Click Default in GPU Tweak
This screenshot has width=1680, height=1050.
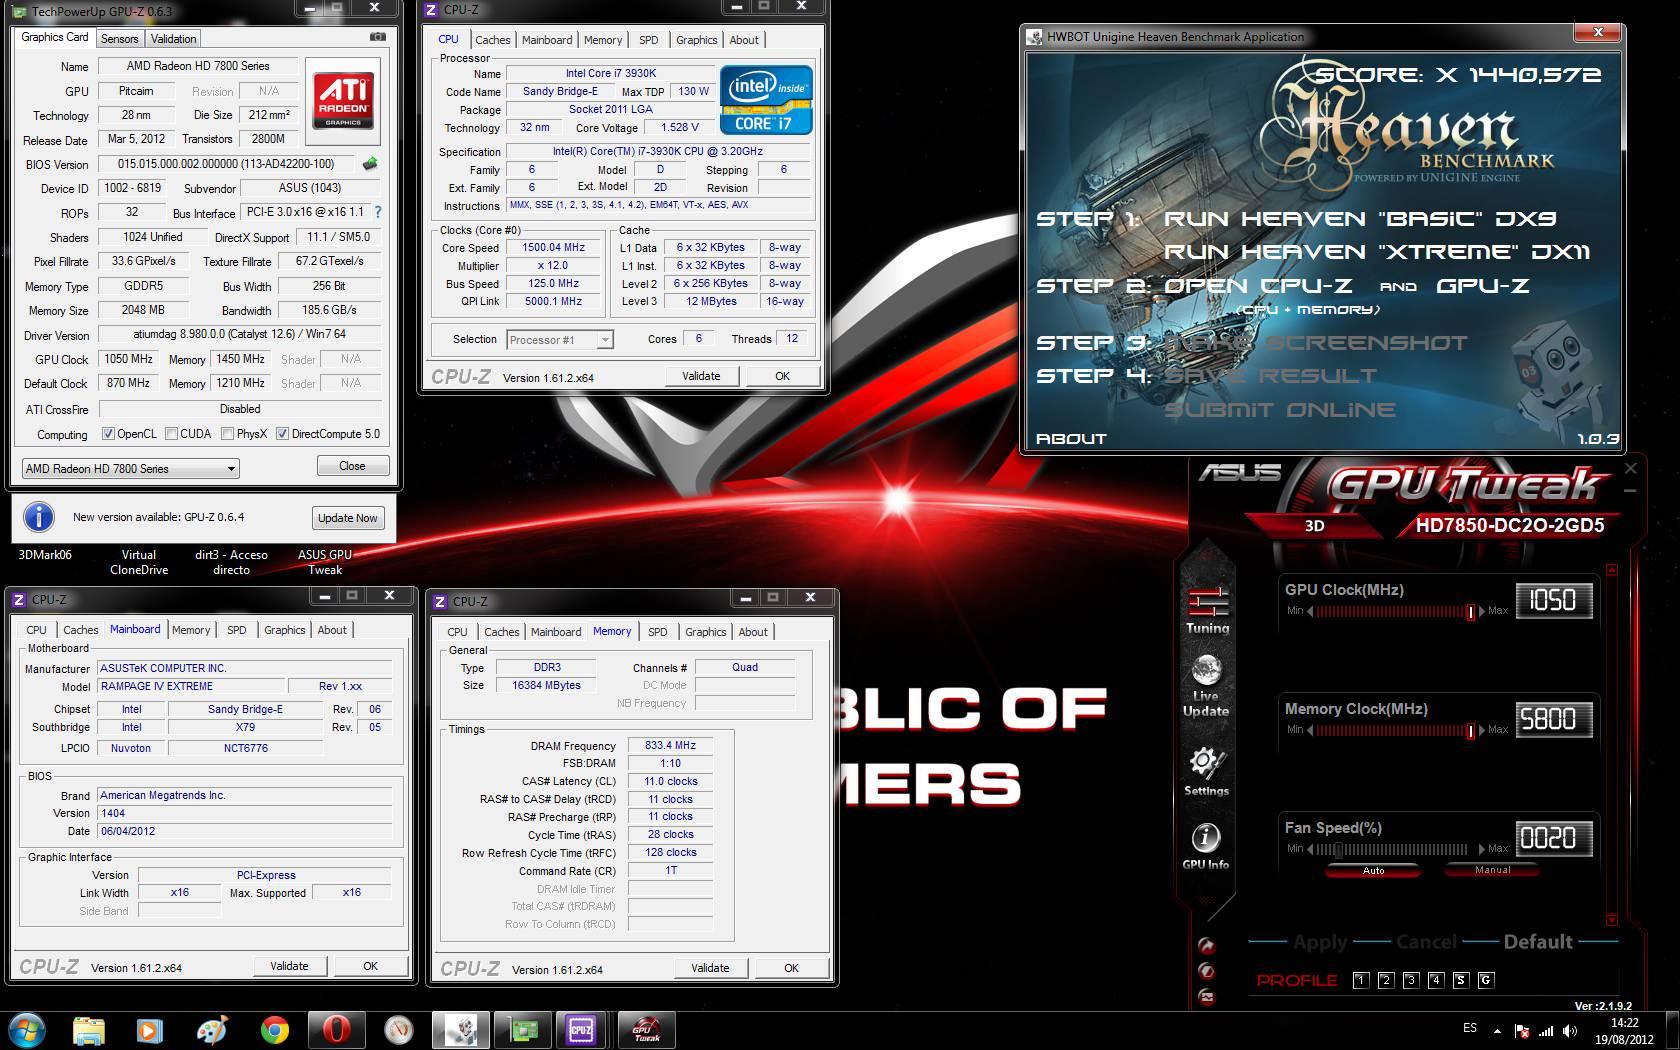point(1538,942)
